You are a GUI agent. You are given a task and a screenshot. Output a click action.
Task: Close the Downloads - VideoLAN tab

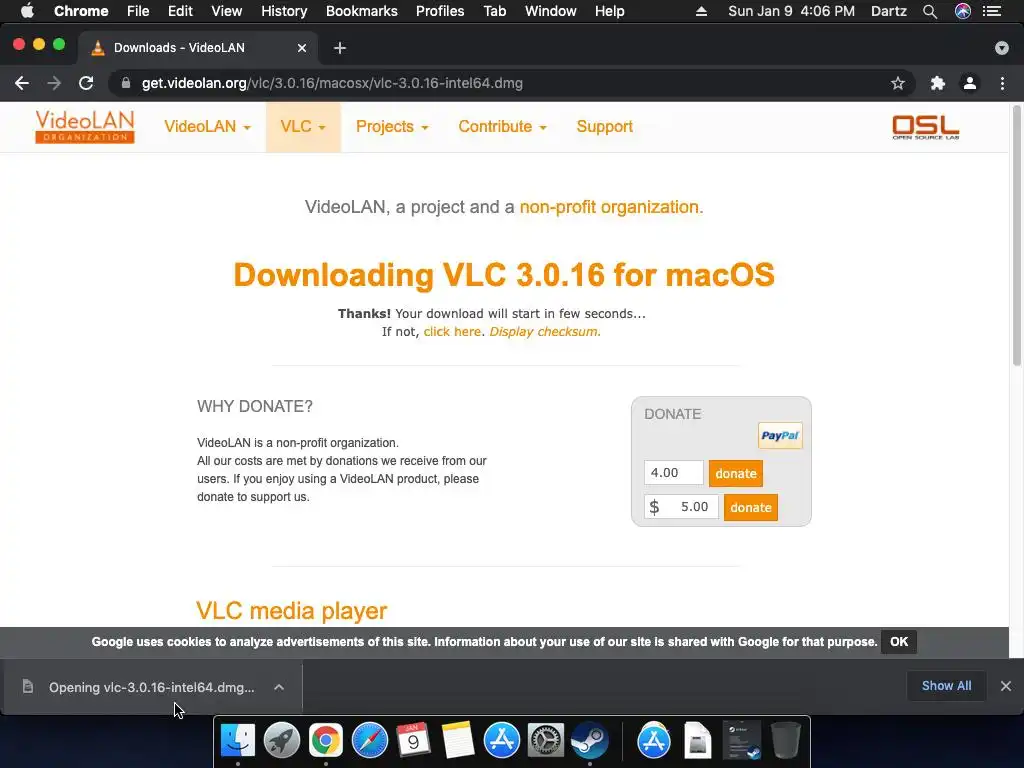(302, 48)
